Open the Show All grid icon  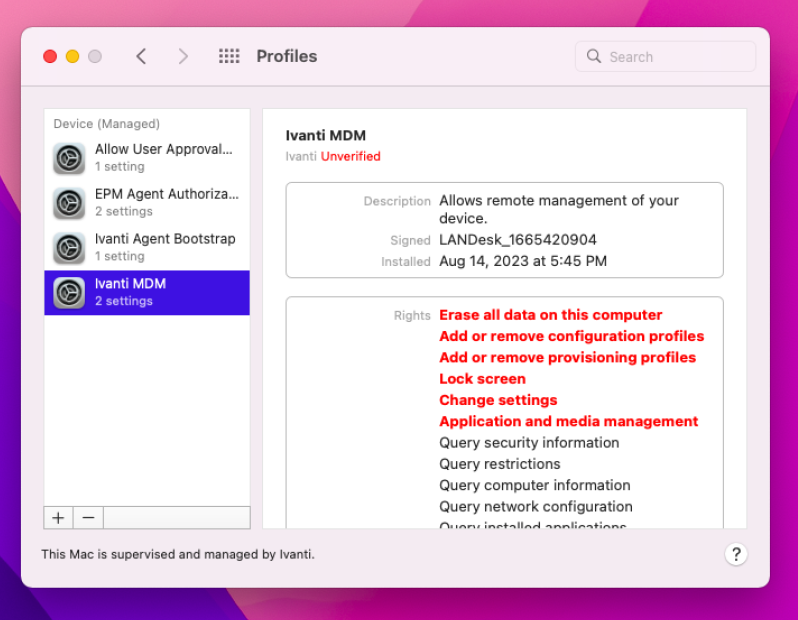click(x=229, y=56)
